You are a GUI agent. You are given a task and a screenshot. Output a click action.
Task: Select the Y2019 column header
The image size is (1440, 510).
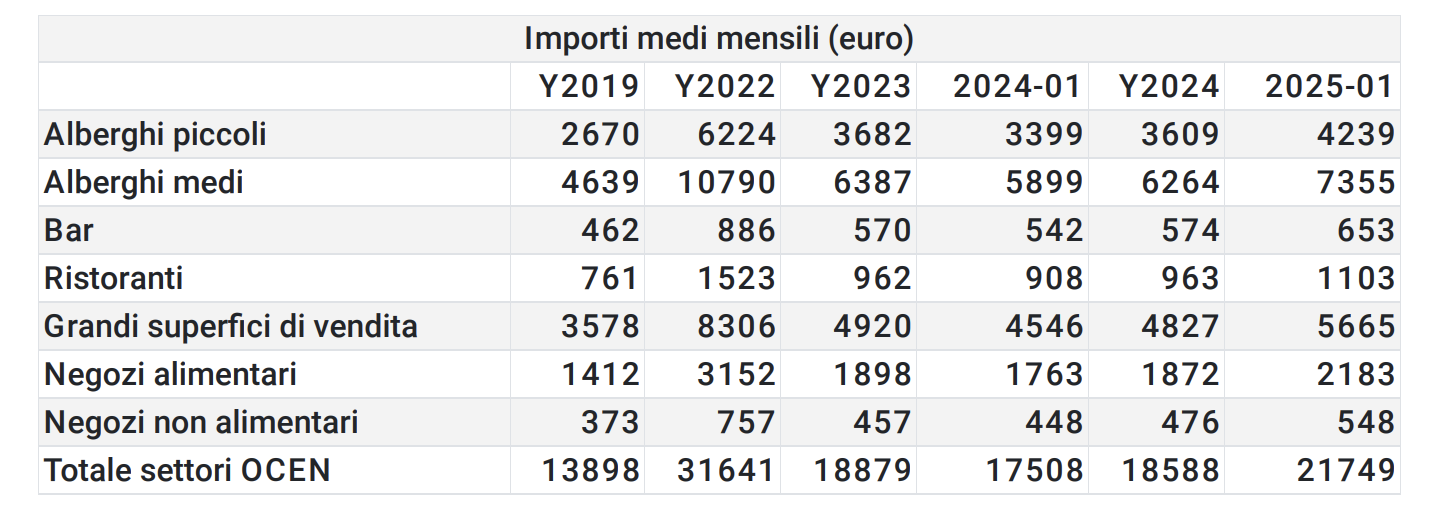[589, 87]
